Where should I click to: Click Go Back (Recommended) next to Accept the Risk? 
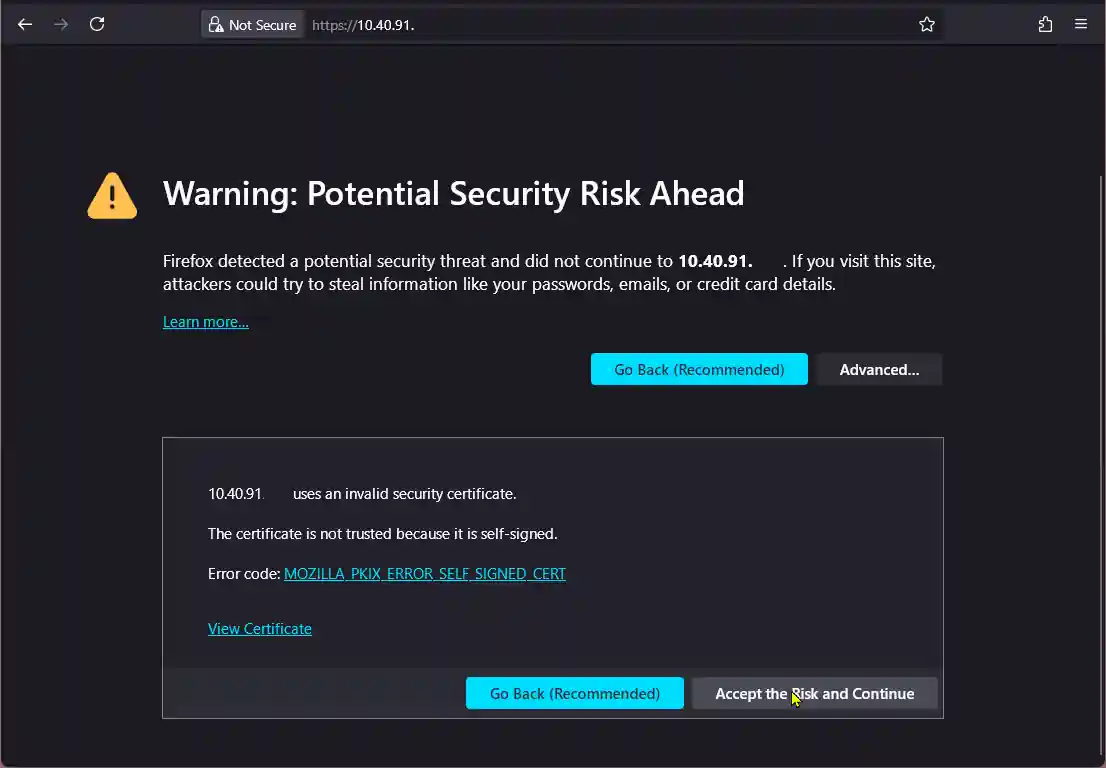[575, 693]
